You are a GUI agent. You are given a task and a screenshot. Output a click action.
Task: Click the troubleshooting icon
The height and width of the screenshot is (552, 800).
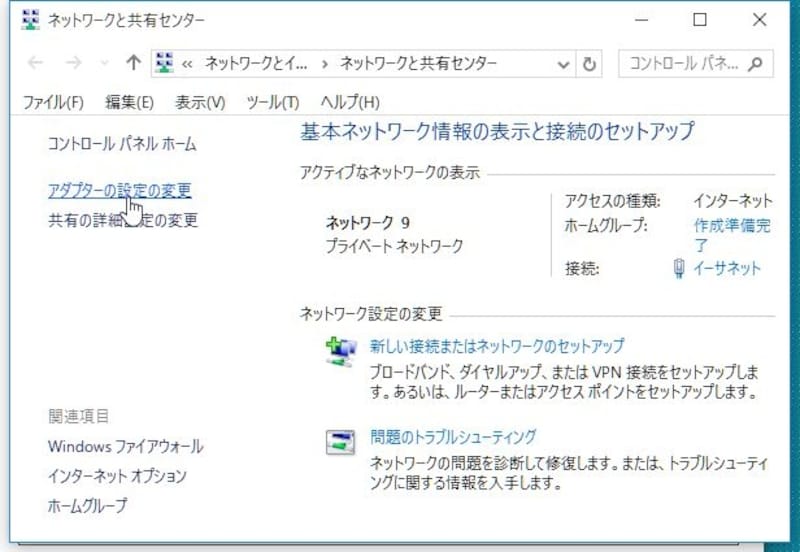[340, 442]
